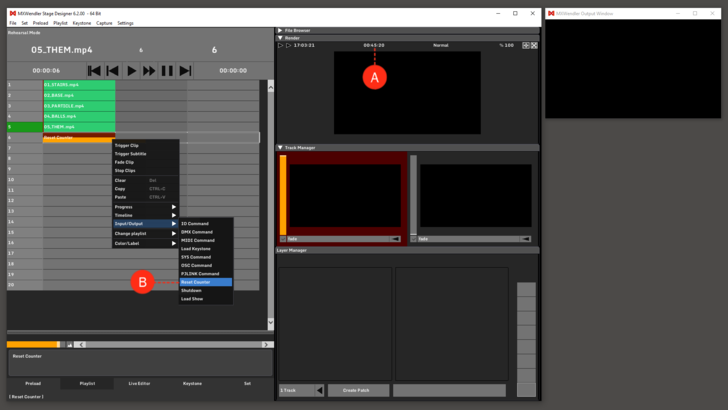Switch to the Live Editor tab

tap(139, 384)
